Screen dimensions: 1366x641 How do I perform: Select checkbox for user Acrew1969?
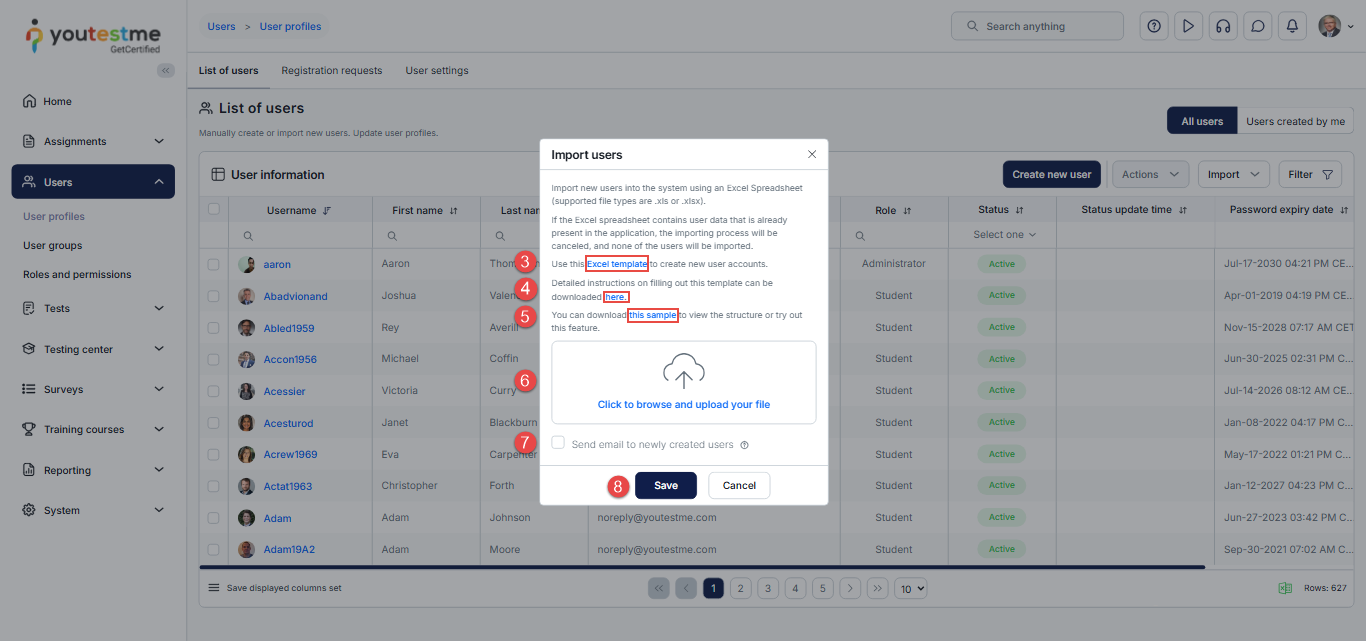(213, 454)
